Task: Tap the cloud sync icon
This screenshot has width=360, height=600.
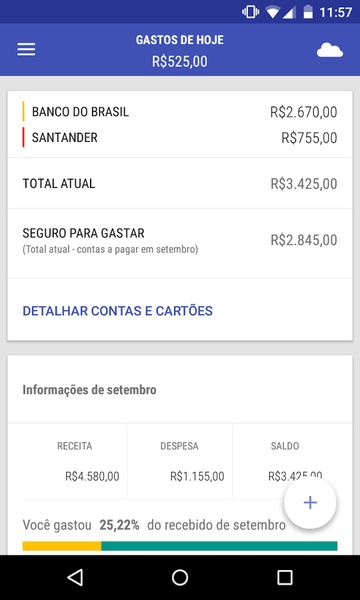Action: pos(330,50)
